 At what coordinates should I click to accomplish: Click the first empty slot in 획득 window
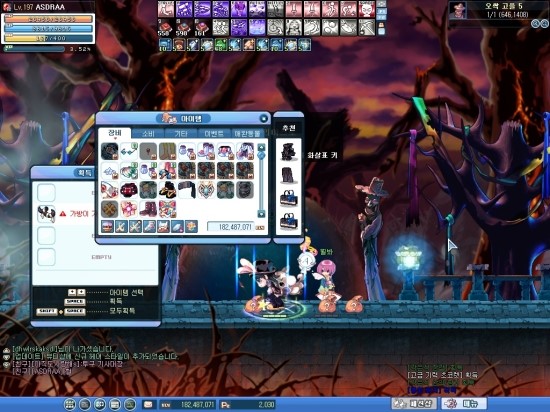point(46,193)
